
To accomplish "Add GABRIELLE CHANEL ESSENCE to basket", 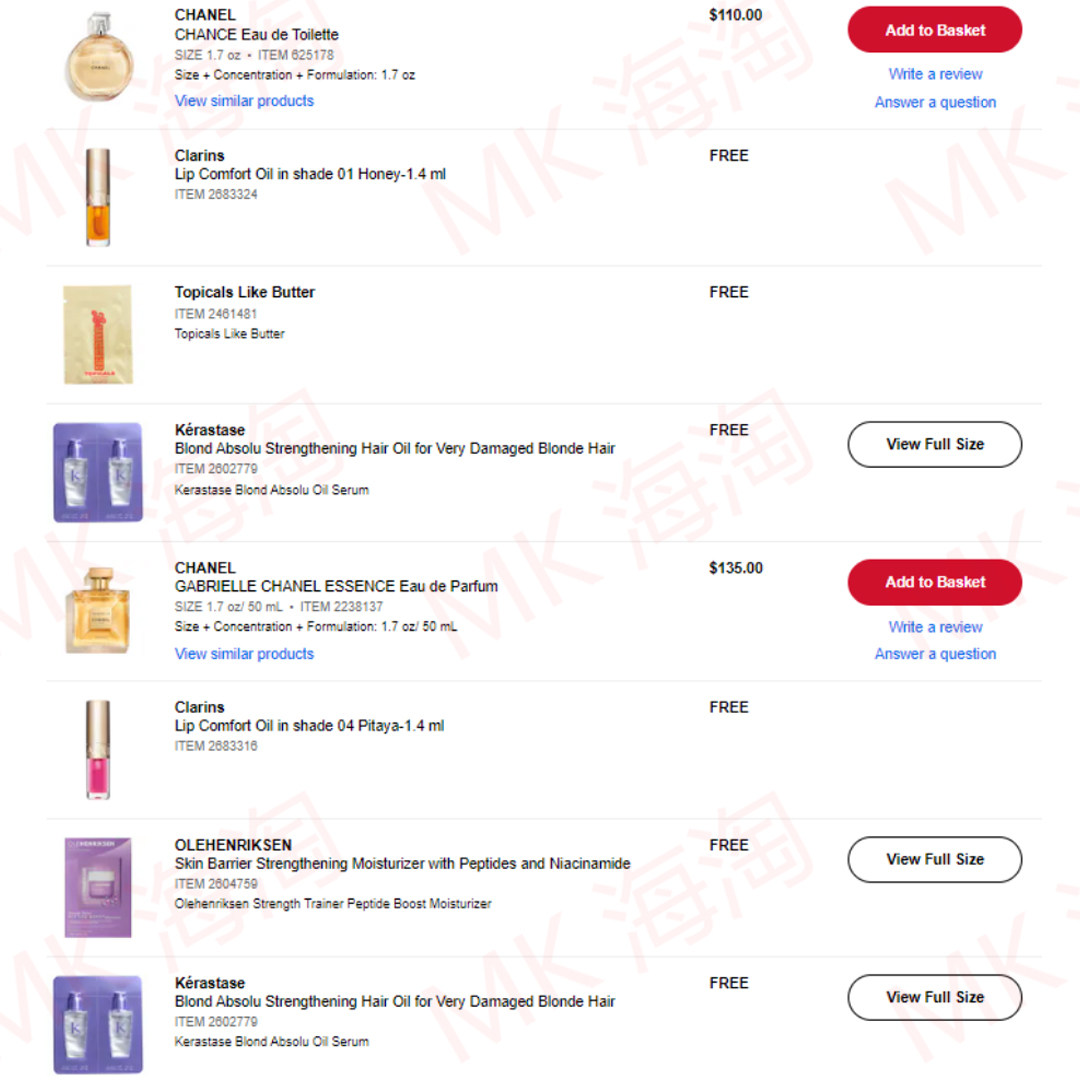I will 934,582.
